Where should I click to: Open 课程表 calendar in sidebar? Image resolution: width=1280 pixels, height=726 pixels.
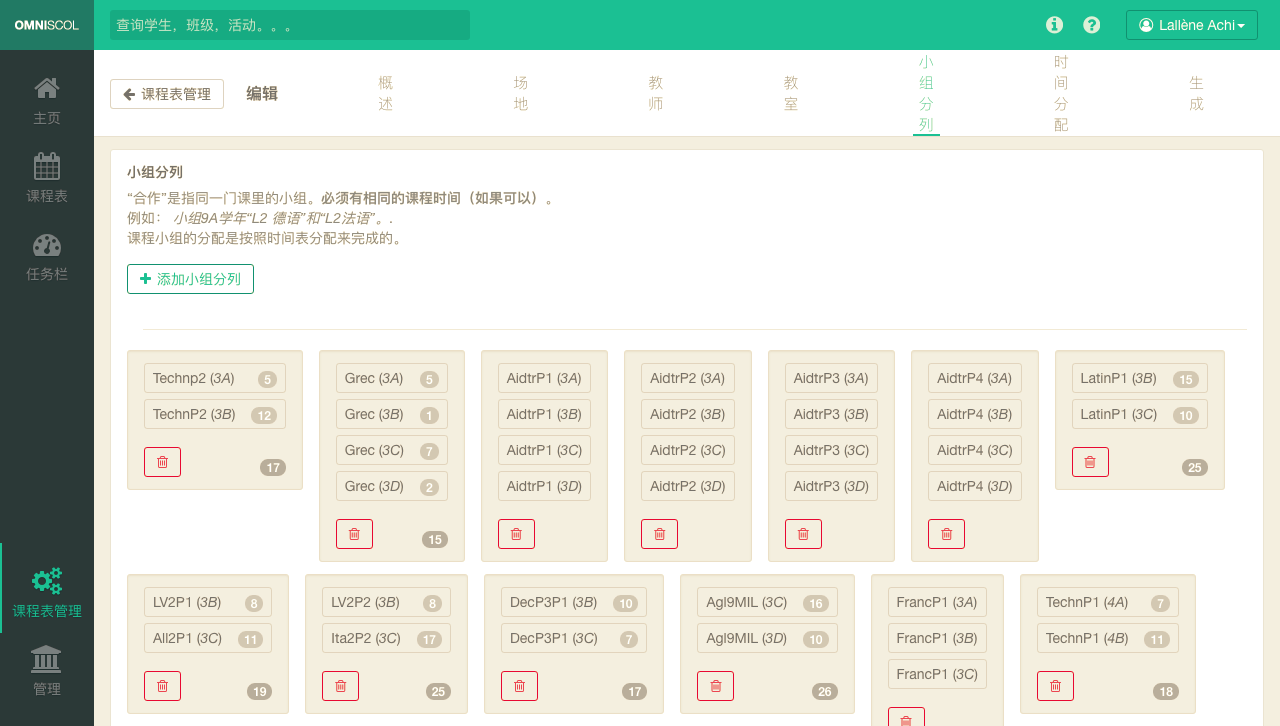(47, 178)
